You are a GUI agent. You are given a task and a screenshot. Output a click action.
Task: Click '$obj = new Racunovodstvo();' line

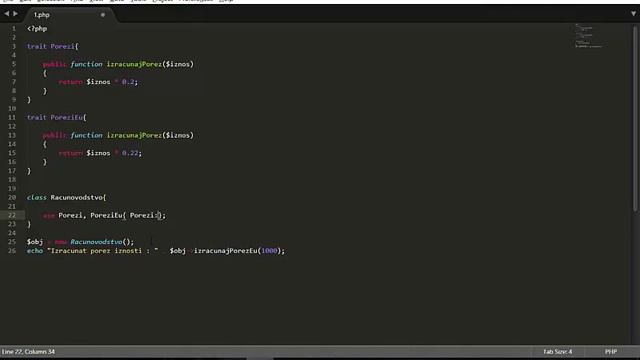pos(80,242)
